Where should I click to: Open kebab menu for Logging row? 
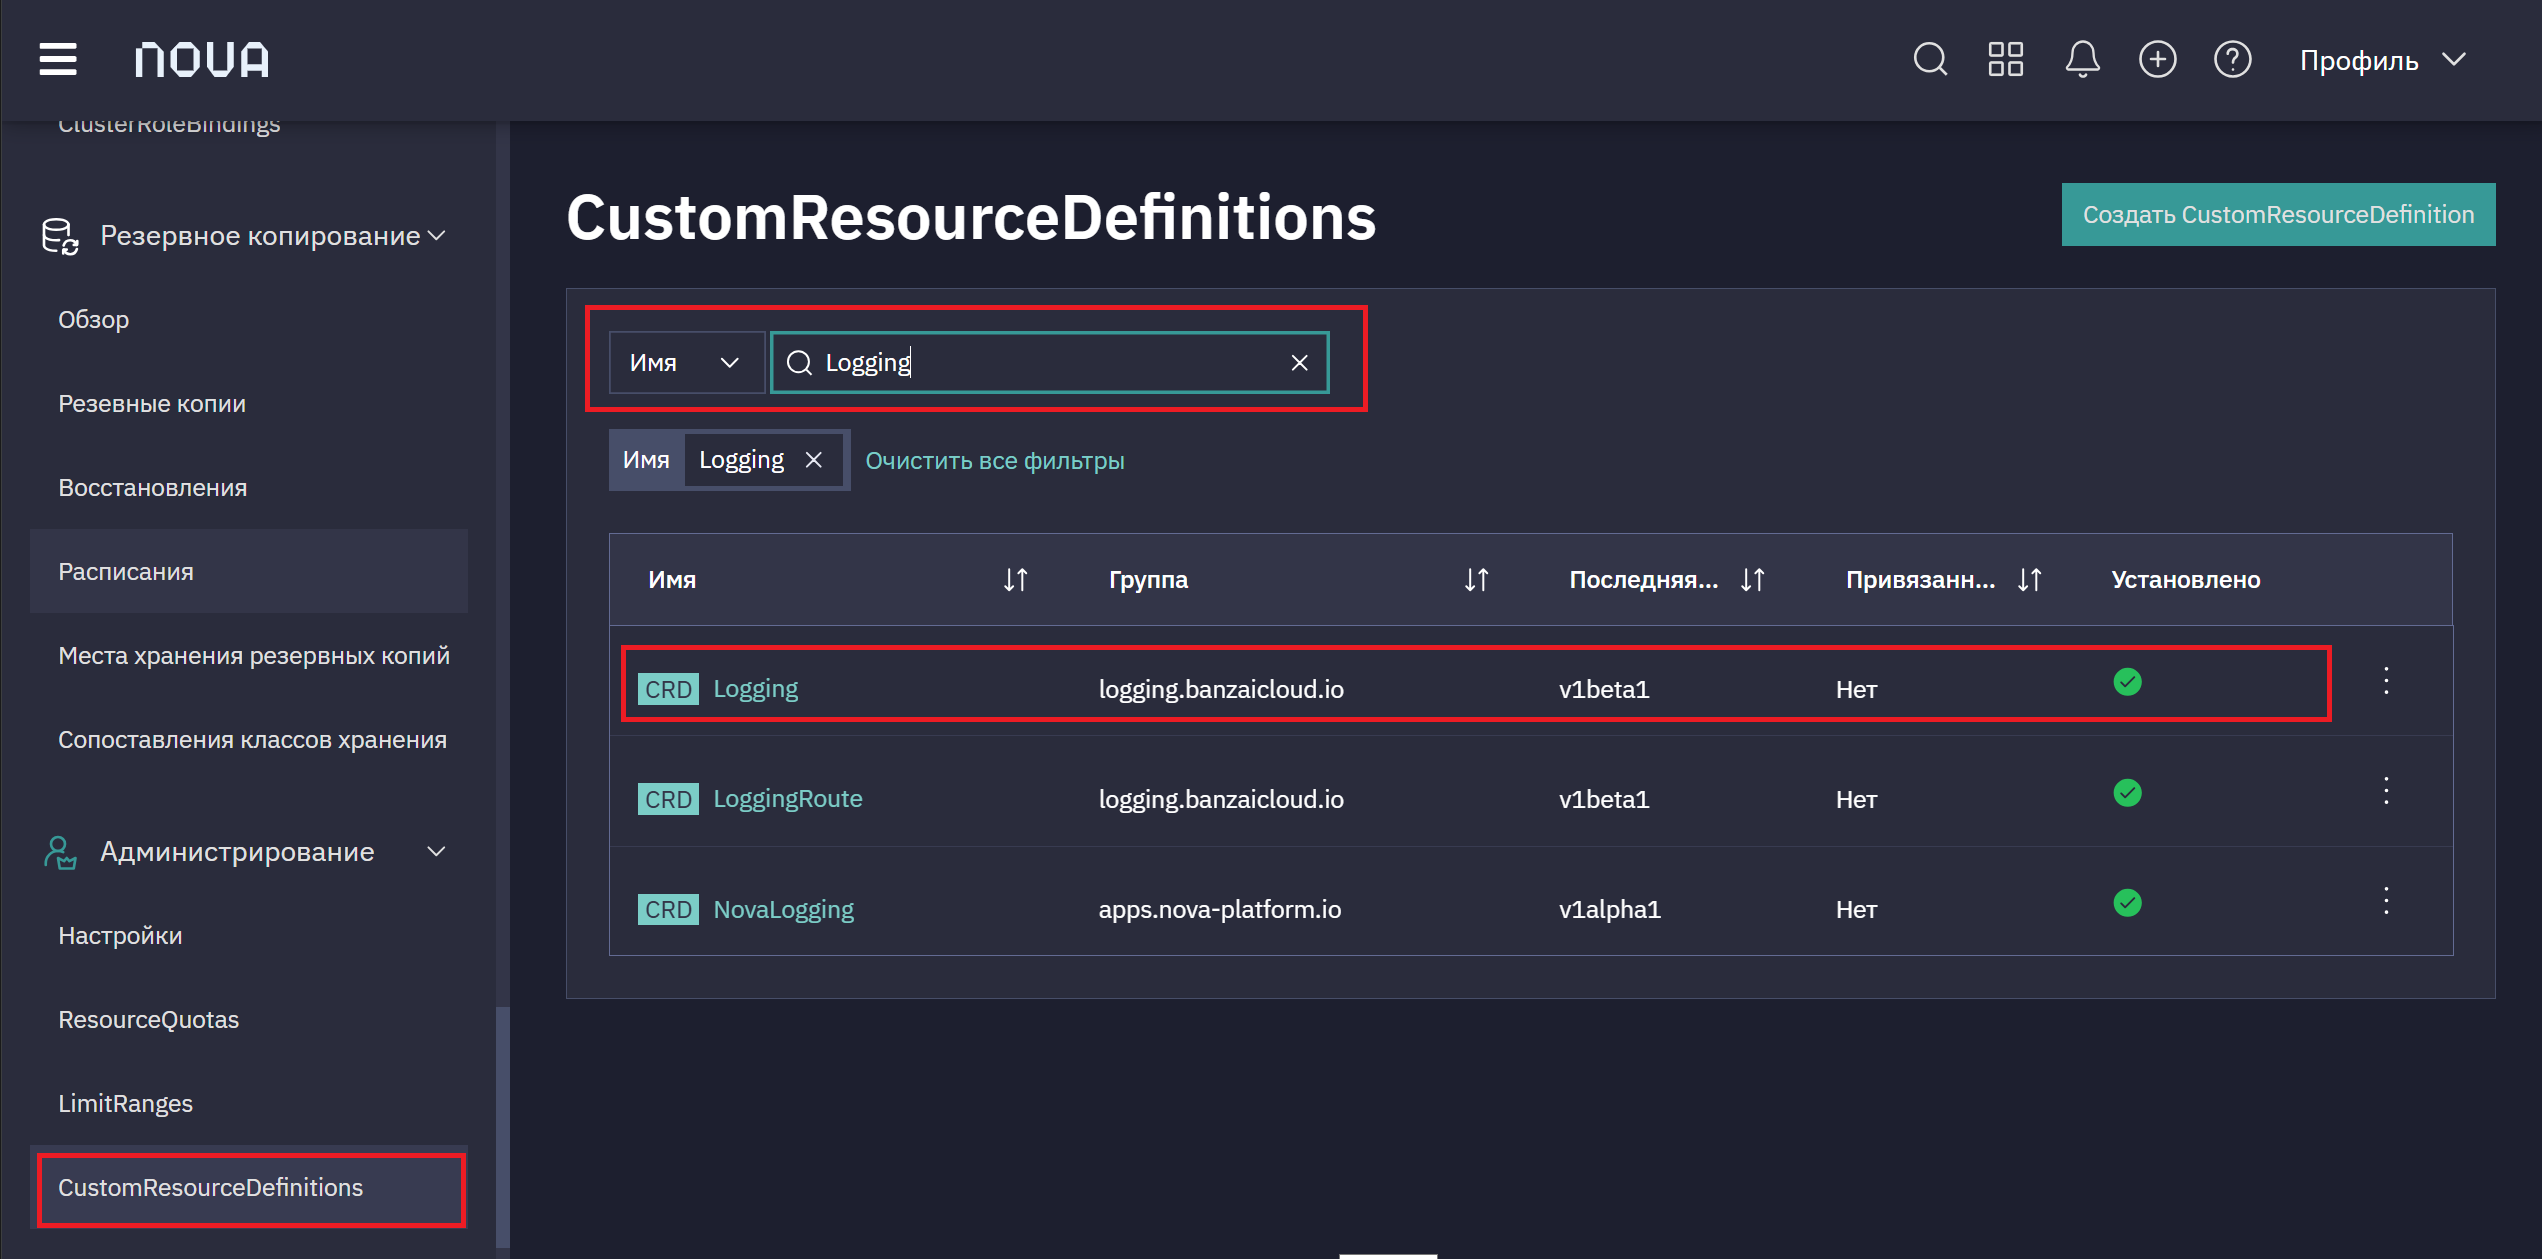tap(2386, 681)
